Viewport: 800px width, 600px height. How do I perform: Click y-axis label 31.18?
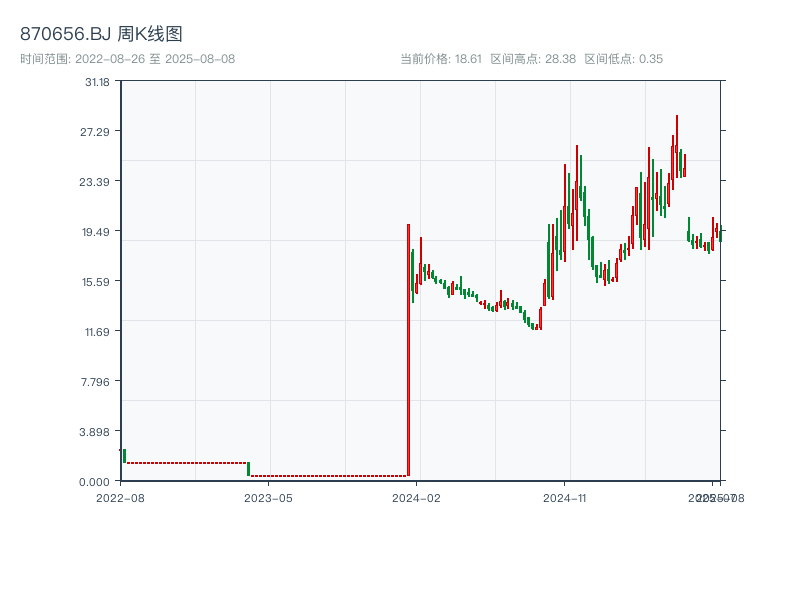pos(97,82)
